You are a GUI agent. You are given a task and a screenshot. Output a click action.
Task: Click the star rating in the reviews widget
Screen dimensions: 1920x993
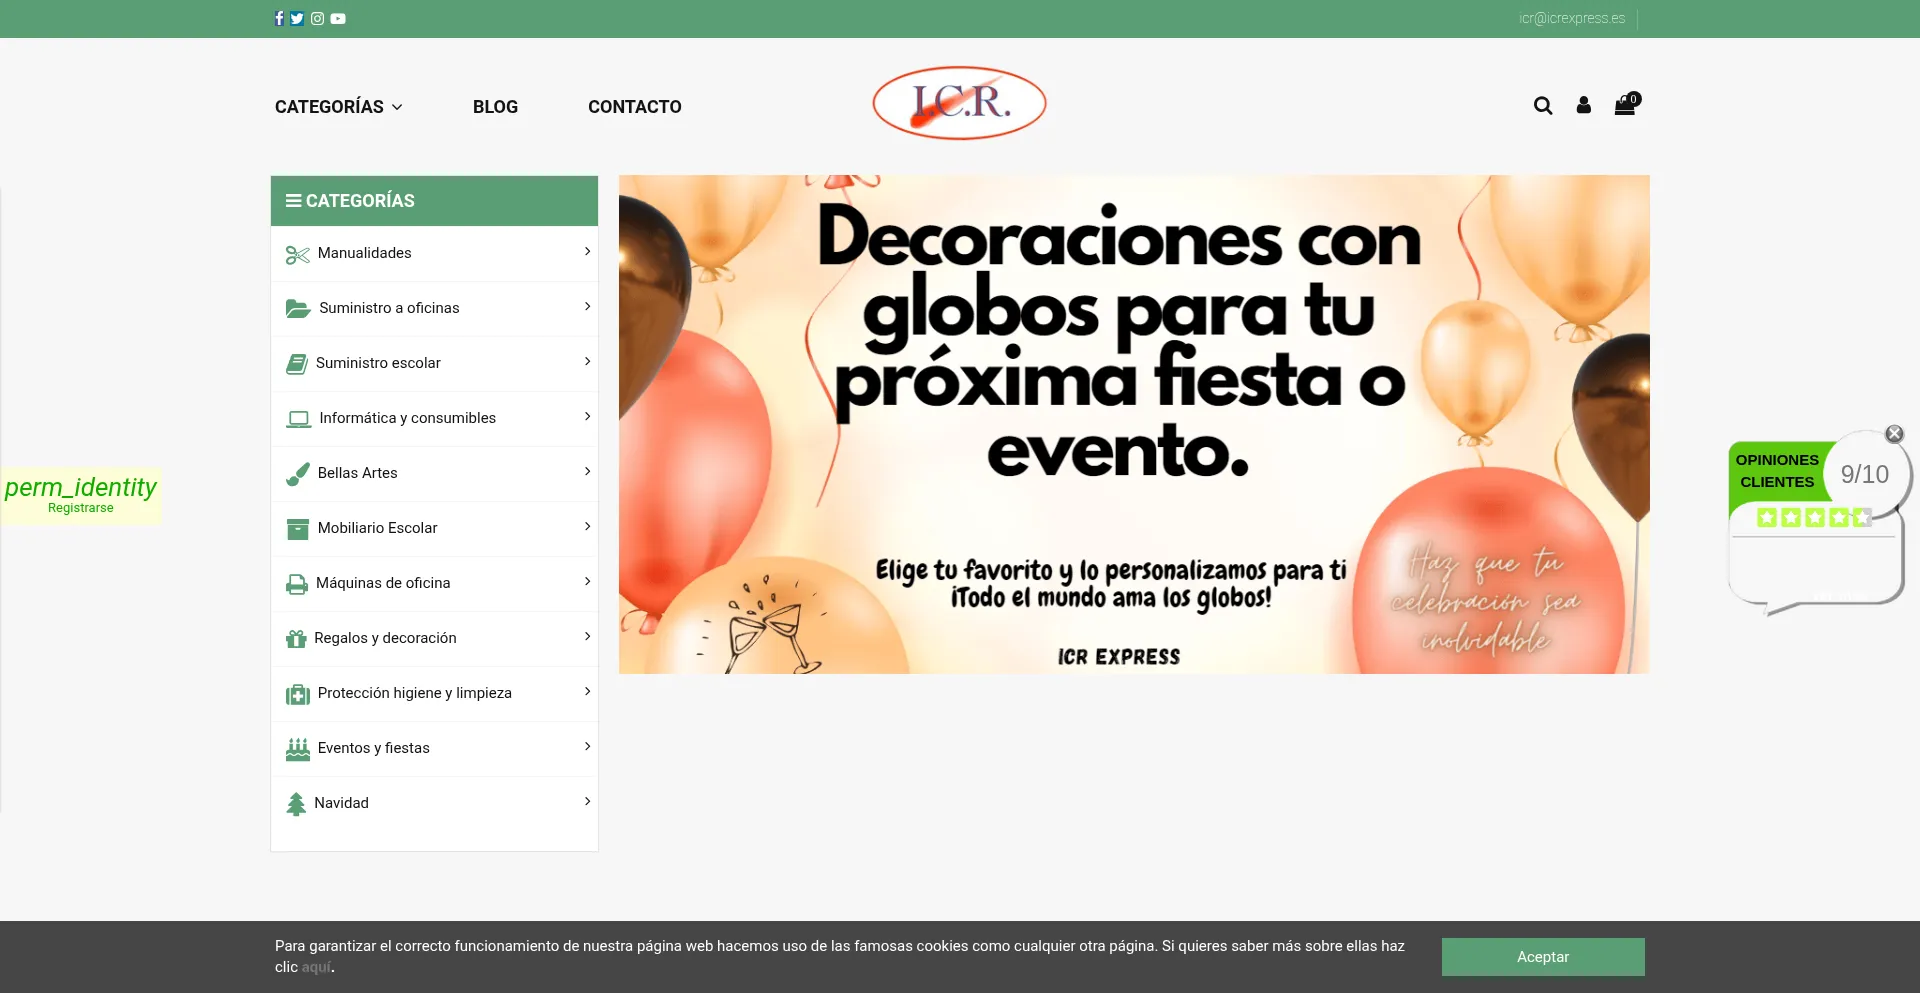click(x=1813, y=517)
